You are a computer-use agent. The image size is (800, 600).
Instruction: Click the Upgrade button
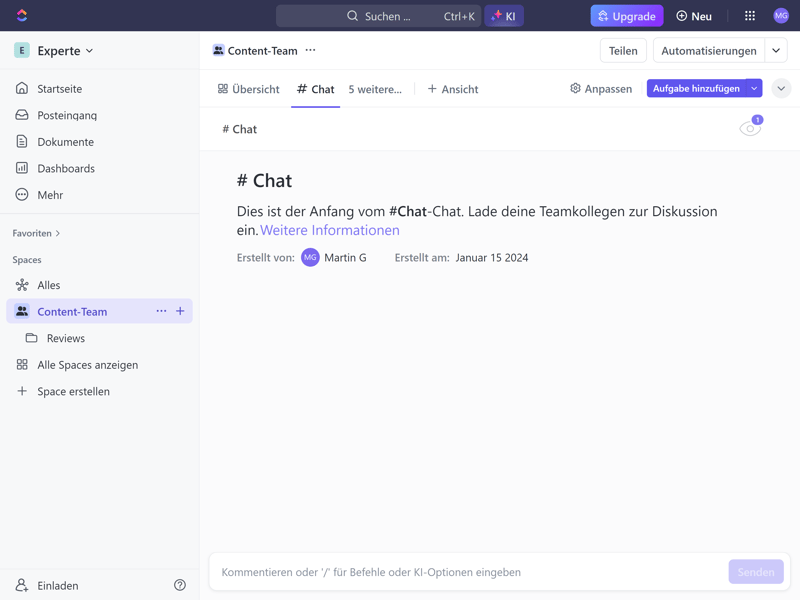tap(626, 16)
